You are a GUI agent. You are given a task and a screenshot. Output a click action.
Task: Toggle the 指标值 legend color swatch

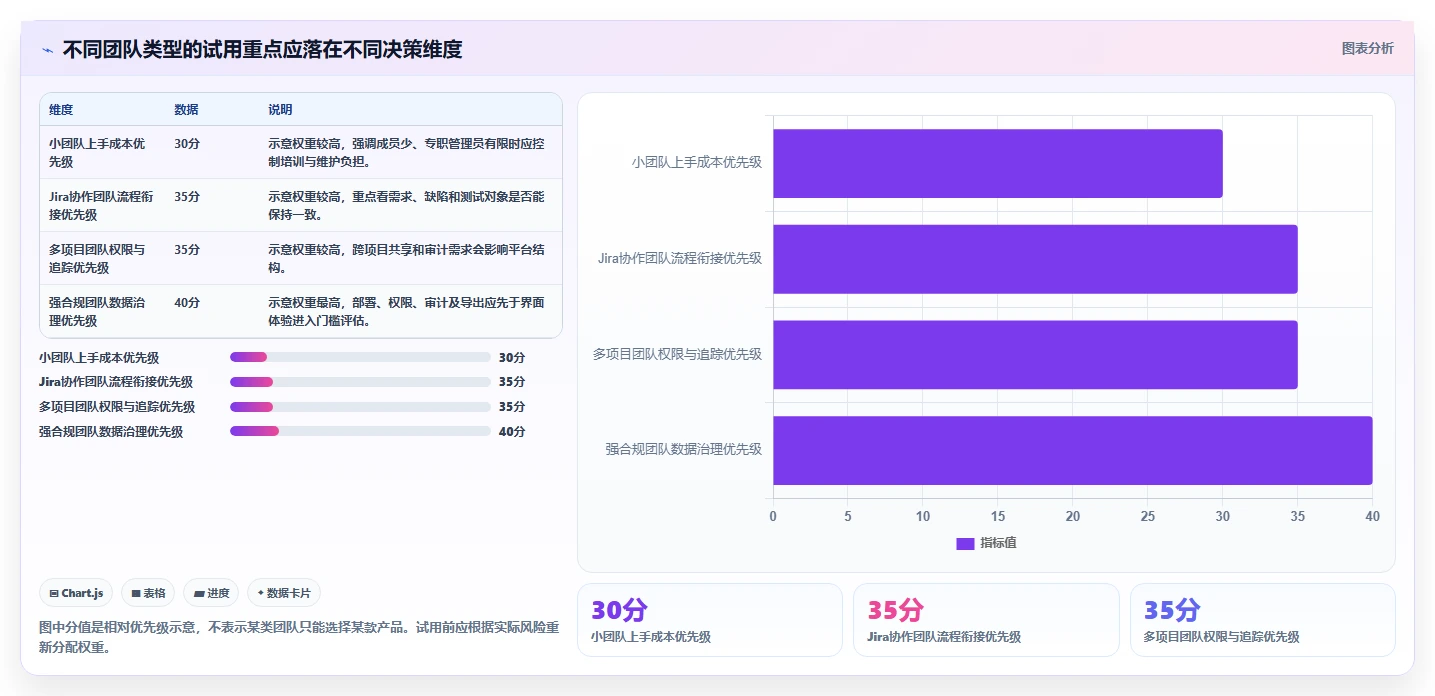(965, 543)
